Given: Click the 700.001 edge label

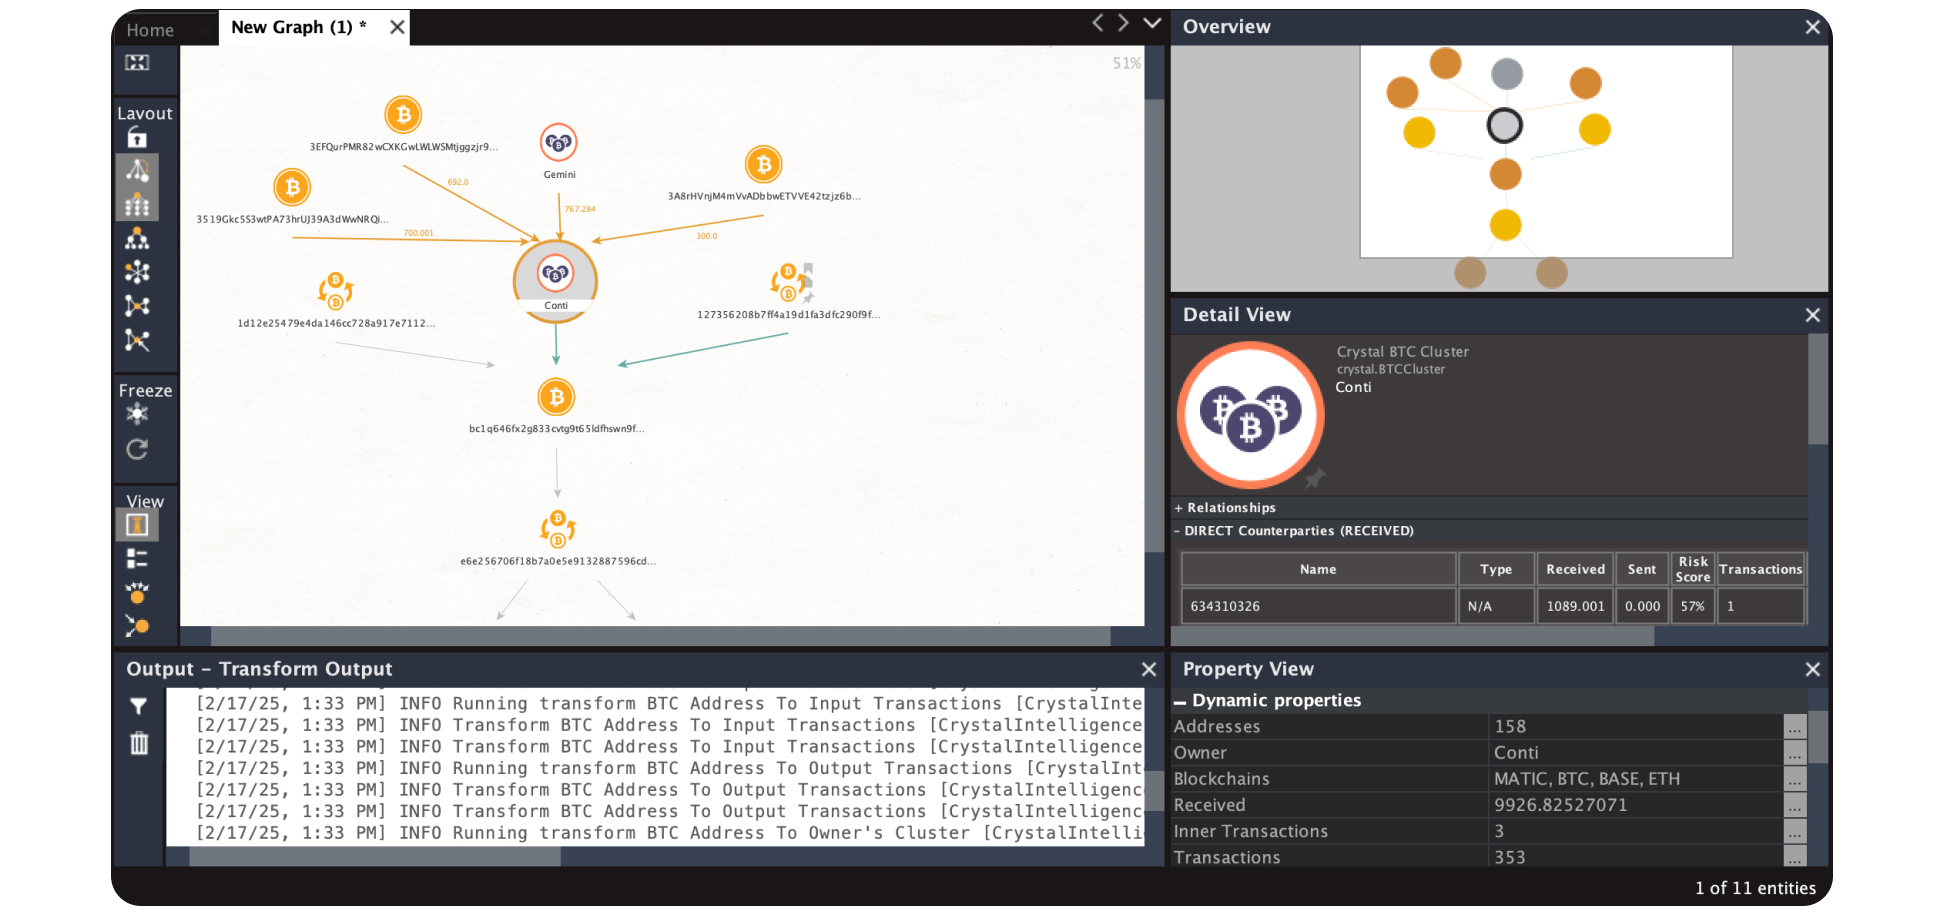Looking at the screenshot, I should (419, 233).
